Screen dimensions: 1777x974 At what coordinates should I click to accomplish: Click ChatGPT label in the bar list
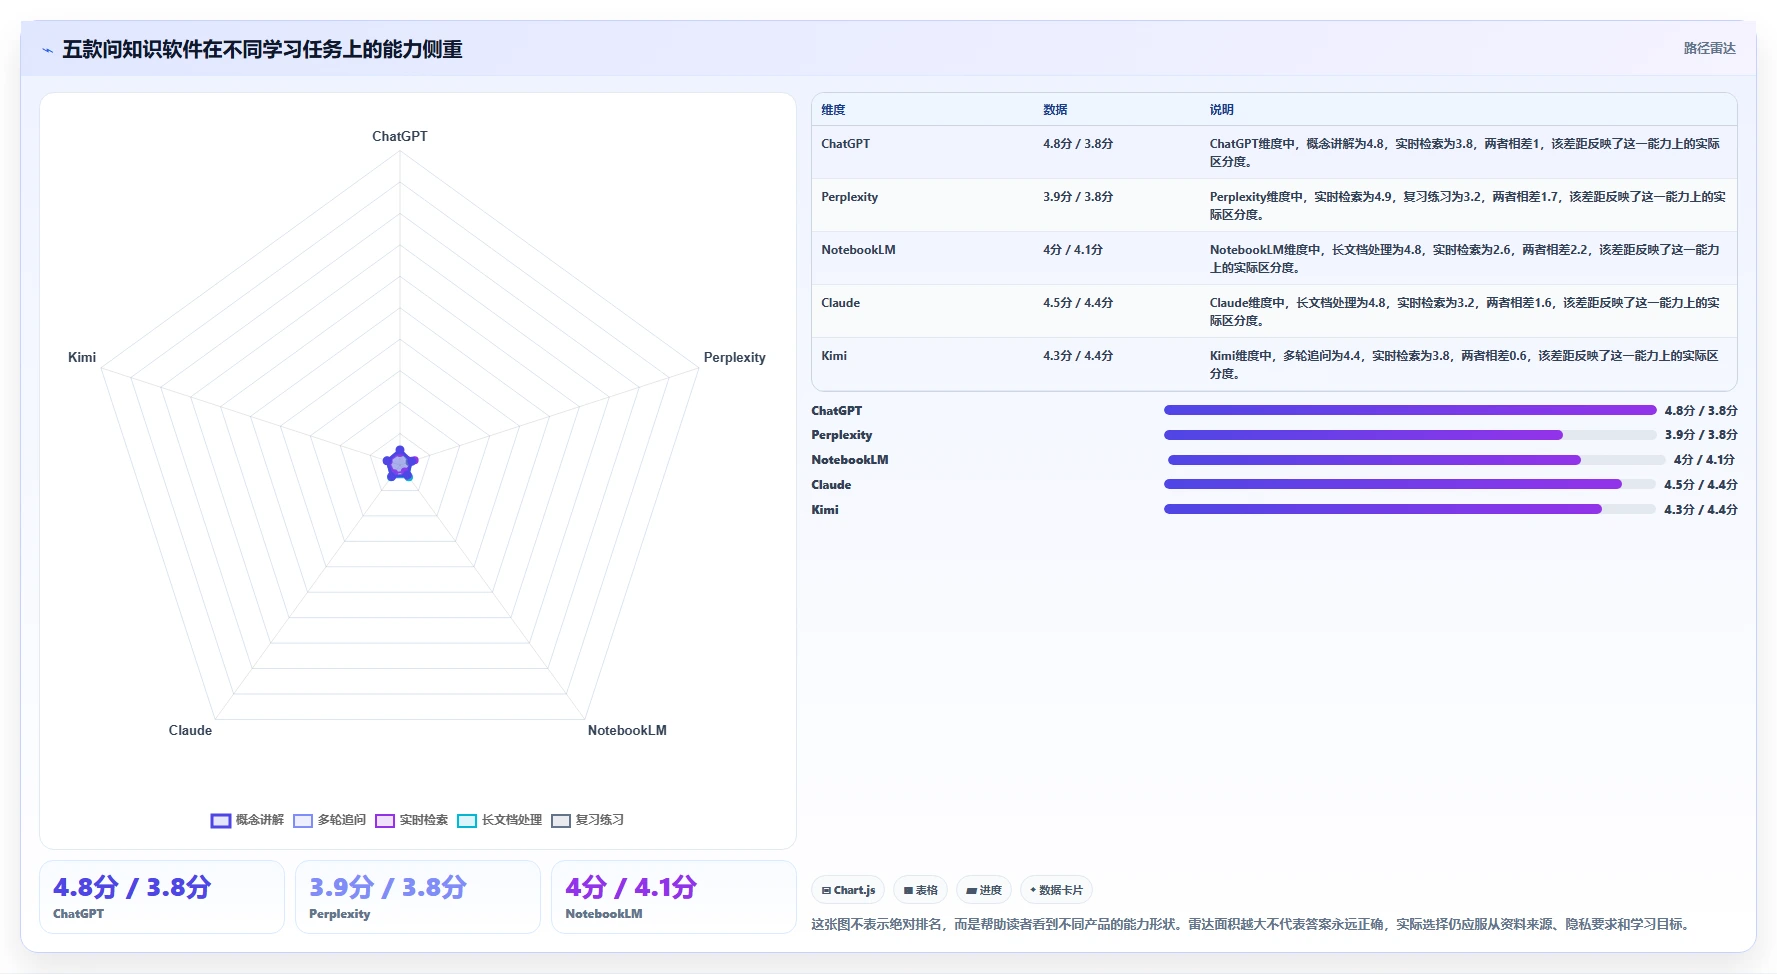[836, 411]
